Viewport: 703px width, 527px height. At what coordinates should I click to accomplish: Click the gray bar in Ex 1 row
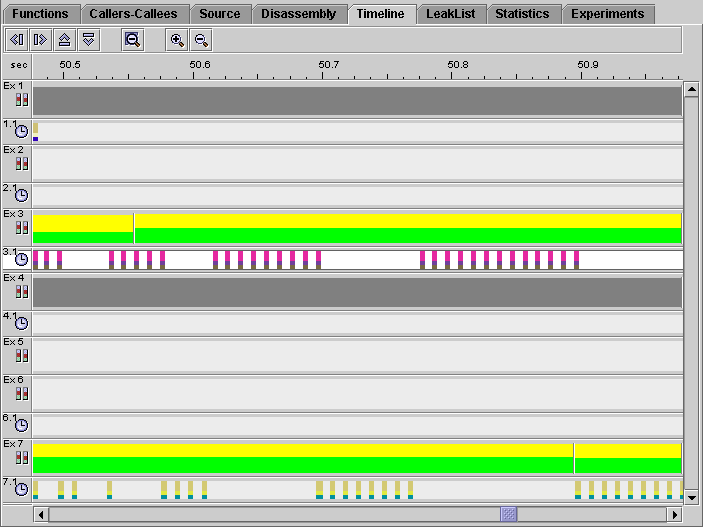click(x=357, y=101)
